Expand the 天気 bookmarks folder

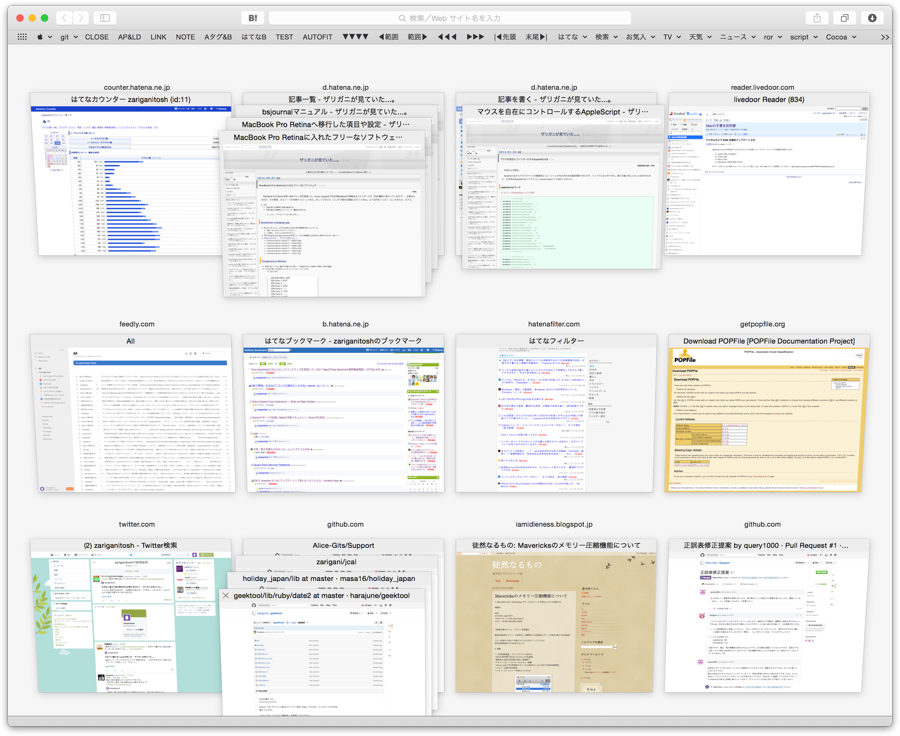700,37
